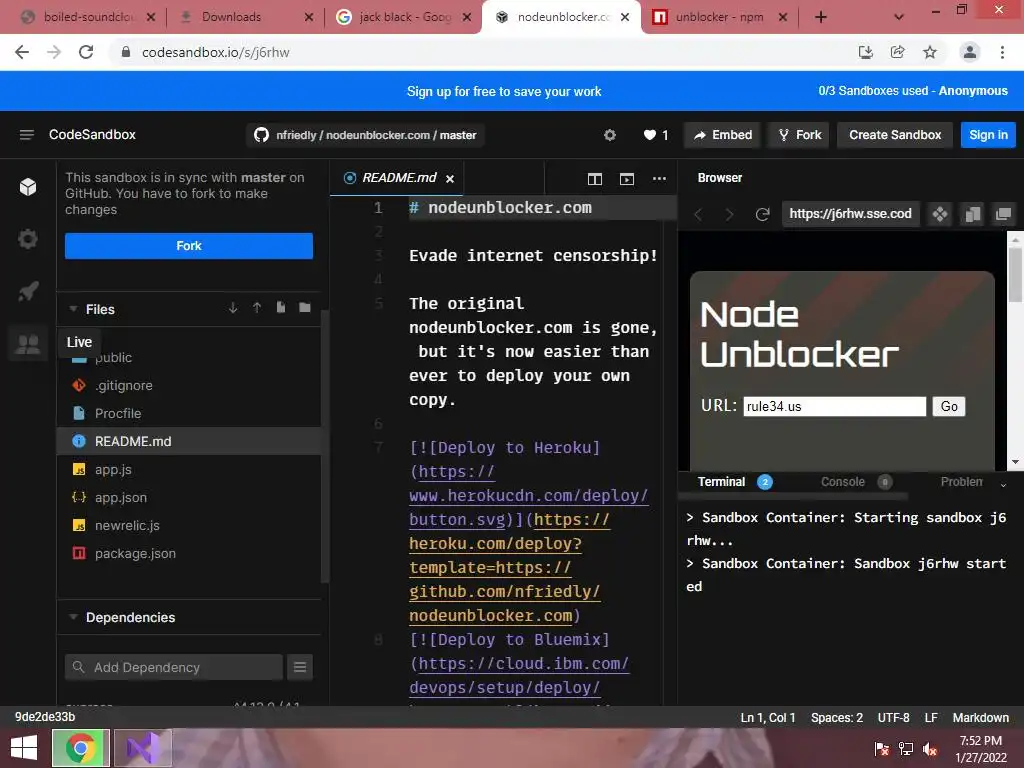
Task: Click the preview browser address field
Action: pyautogui.click(x=850, y=214)
